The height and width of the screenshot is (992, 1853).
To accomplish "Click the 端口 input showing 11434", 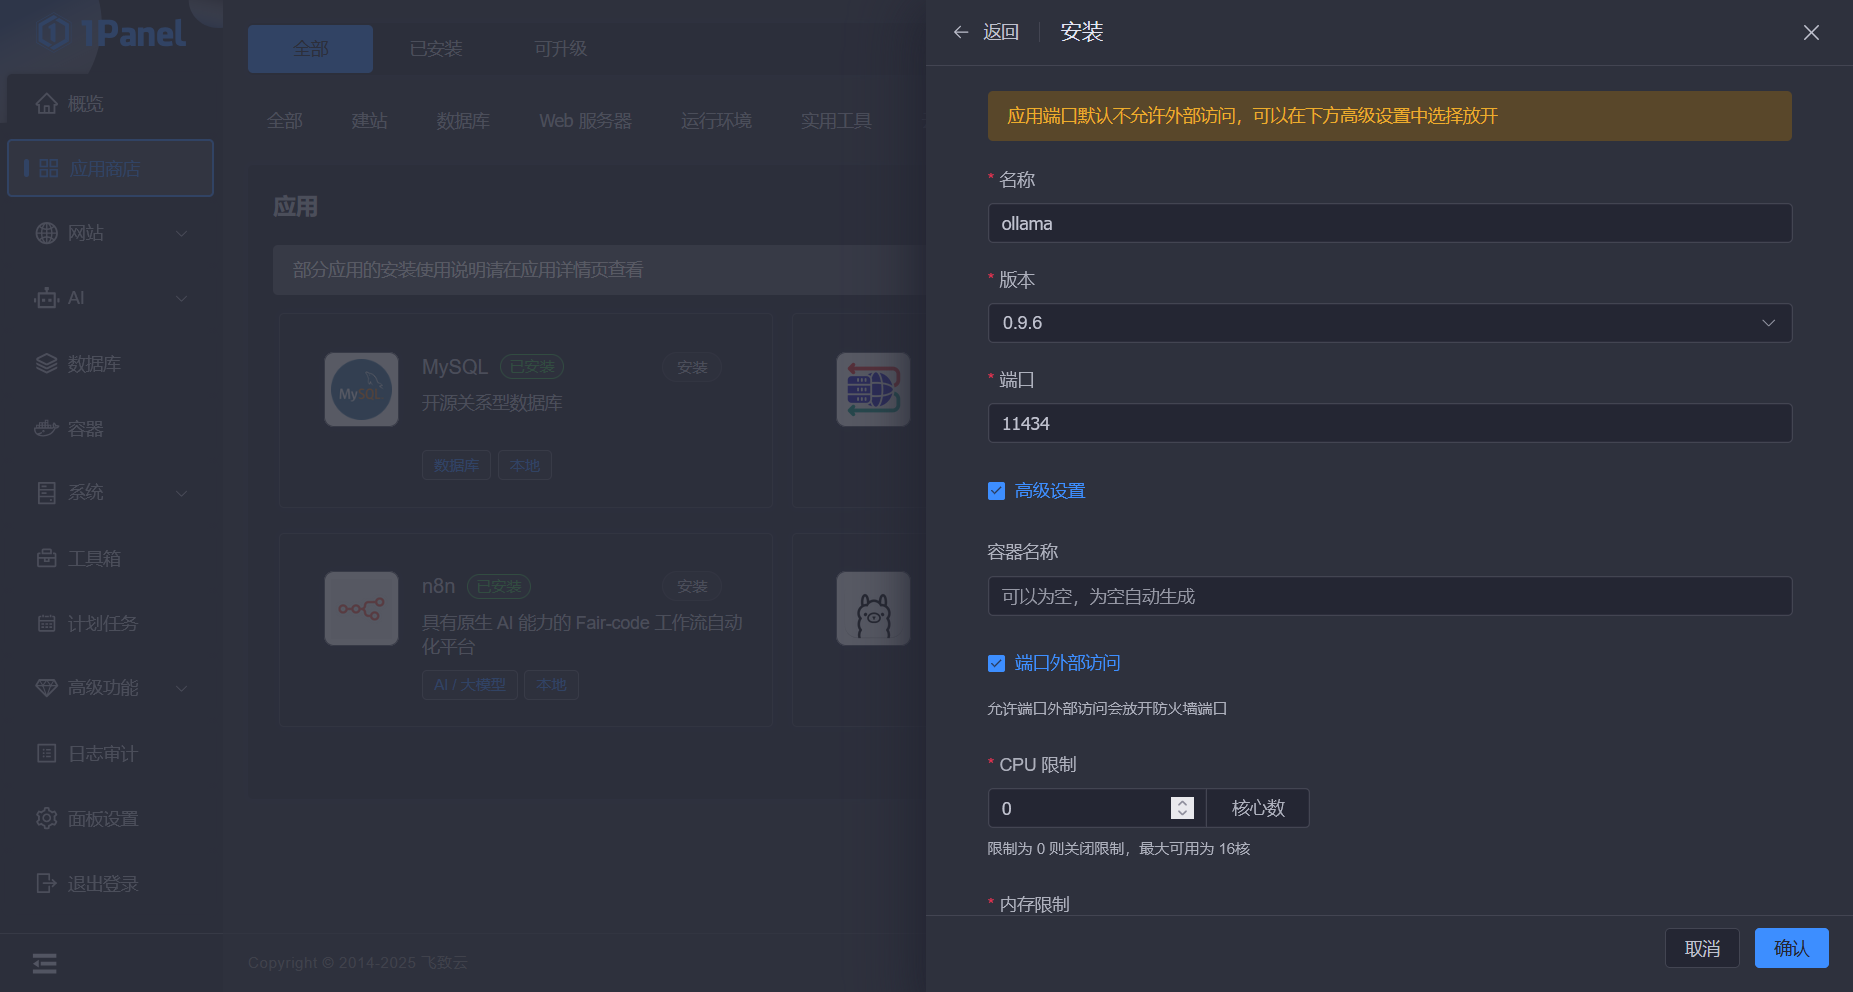I will [x=1390, y=423].
